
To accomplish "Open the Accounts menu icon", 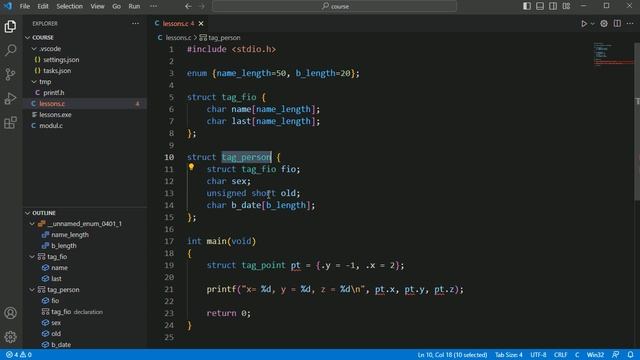I will click(x=10, y=313).
